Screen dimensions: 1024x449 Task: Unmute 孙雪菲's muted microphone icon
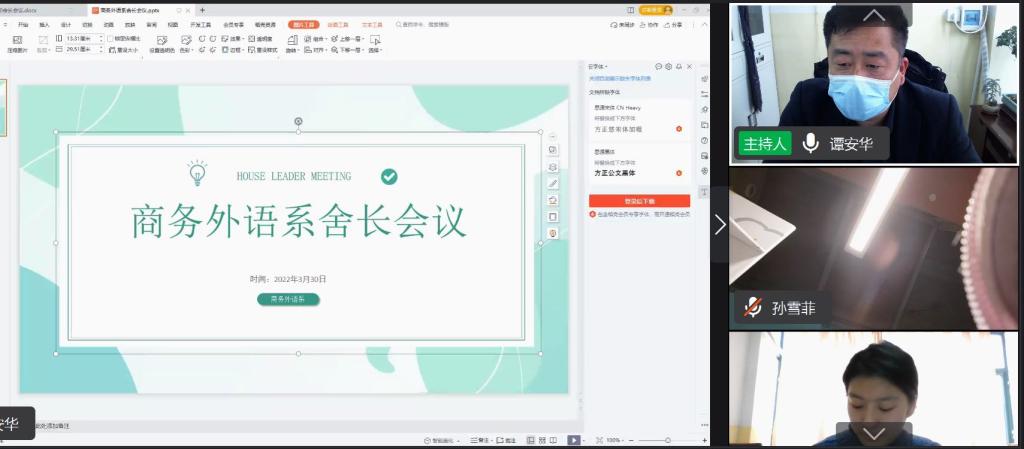[751, 308]
